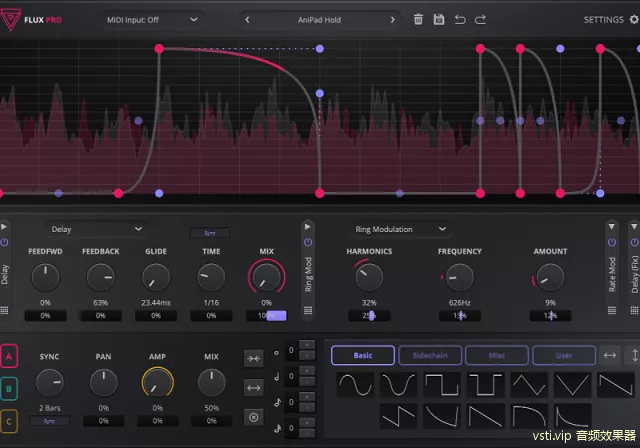The height and width of the screenshot is (448, 640).
Task: Toggle power for the Delay module
Action: pos(7,243)
